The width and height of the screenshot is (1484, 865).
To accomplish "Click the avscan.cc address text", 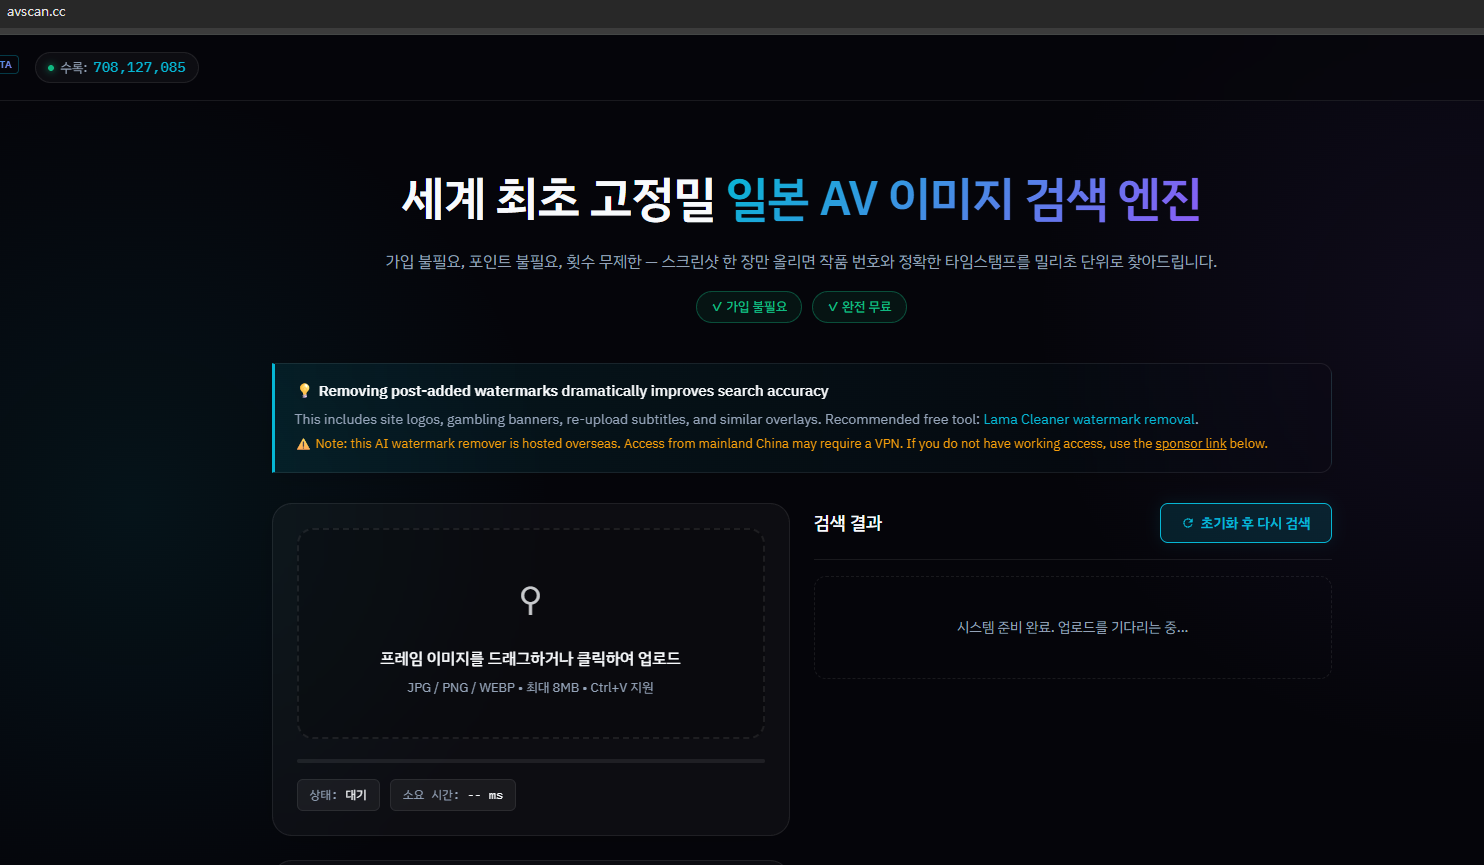I will [36, 12].
